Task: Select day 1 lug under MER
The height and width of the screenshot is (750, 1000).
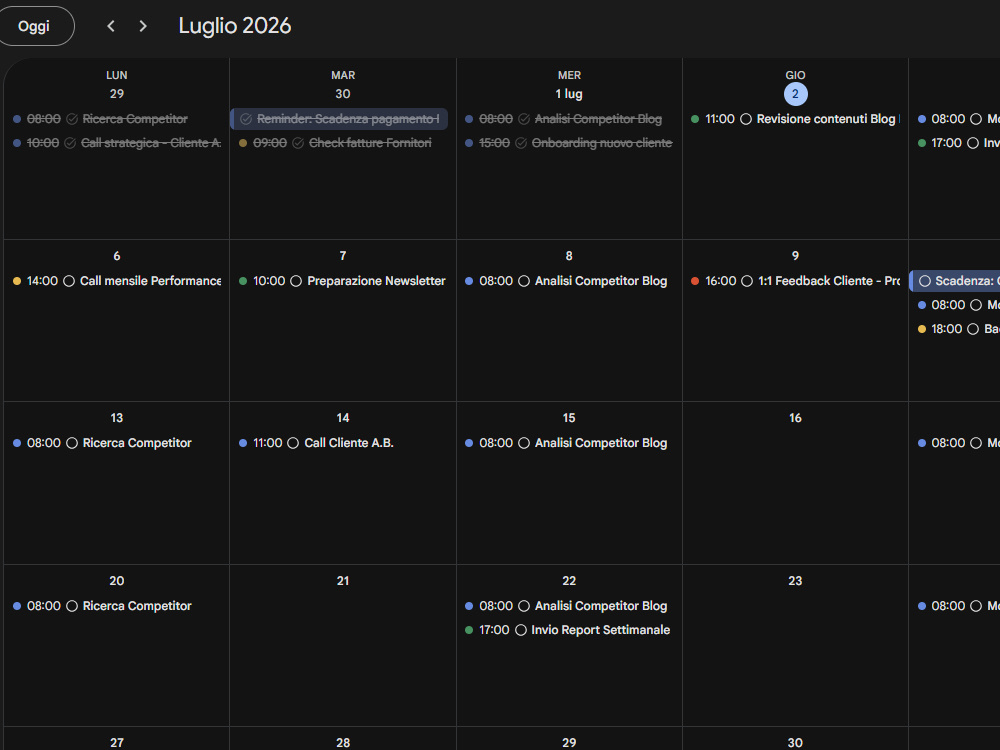Action: click(x=569, y=94)
